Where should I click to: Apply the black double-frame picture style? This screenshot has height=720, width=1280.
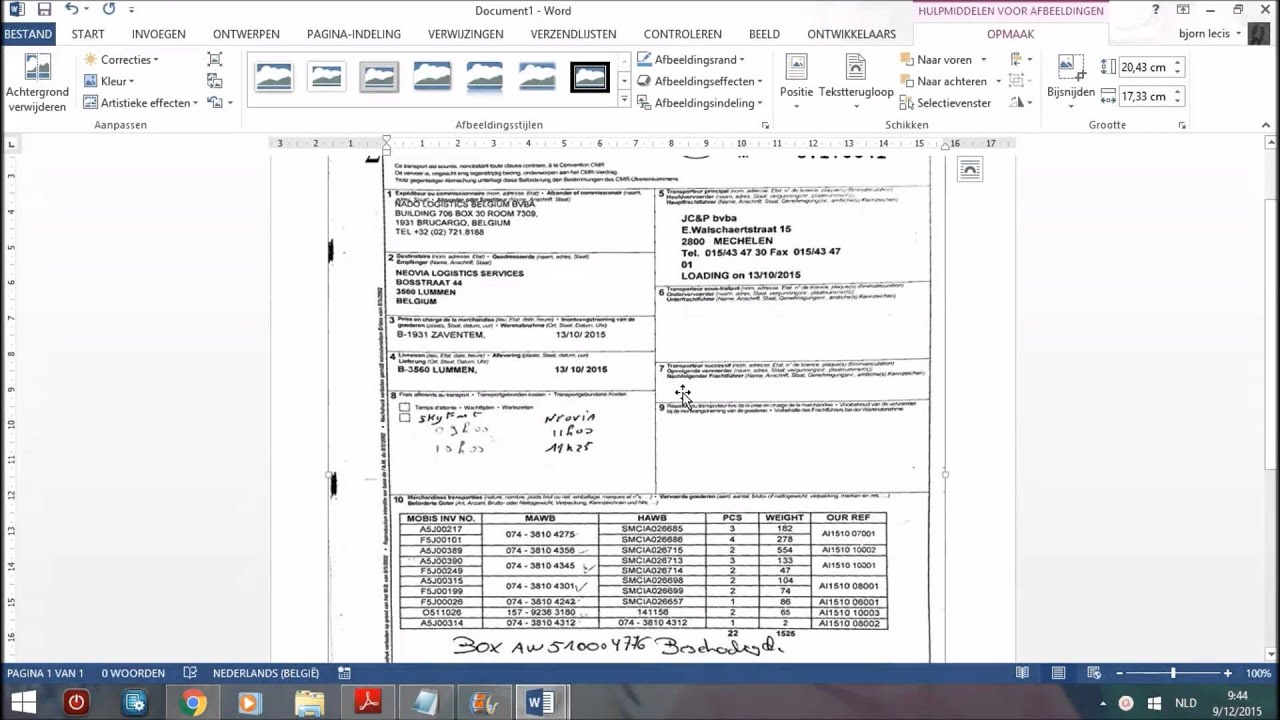point(590,77)
